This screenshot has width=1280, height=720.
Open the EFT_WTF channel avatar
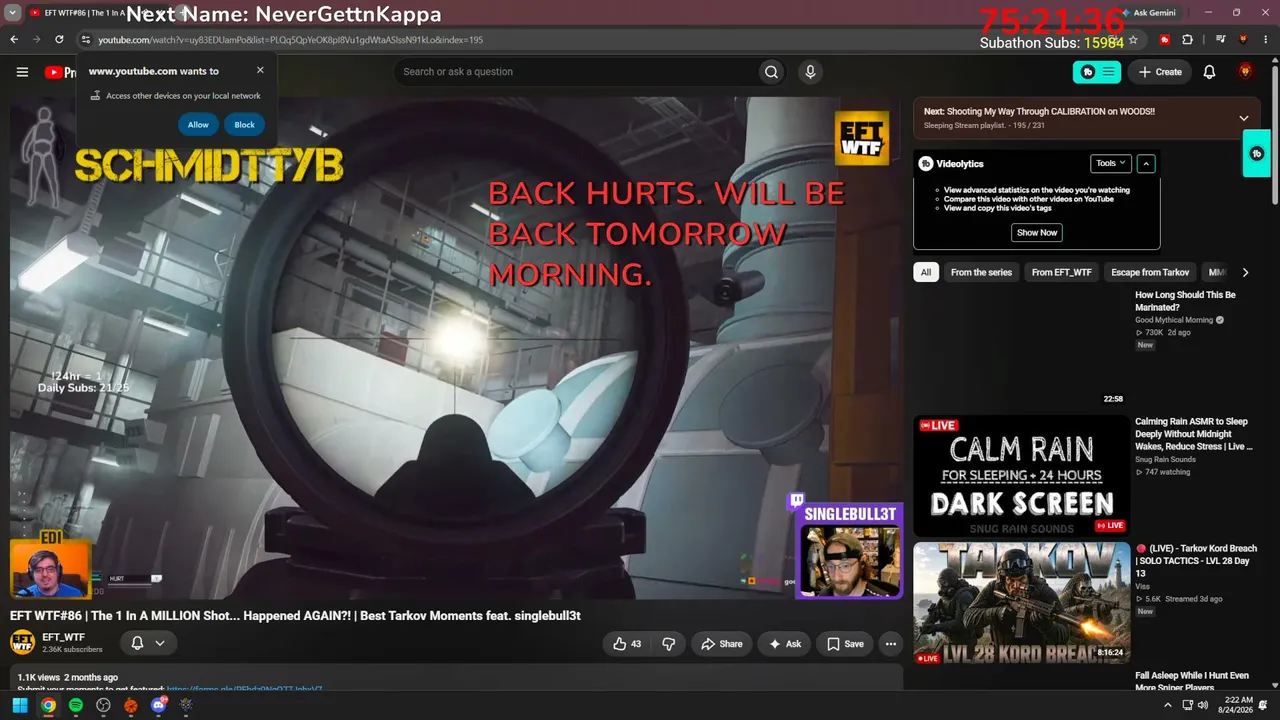point(22,642)
